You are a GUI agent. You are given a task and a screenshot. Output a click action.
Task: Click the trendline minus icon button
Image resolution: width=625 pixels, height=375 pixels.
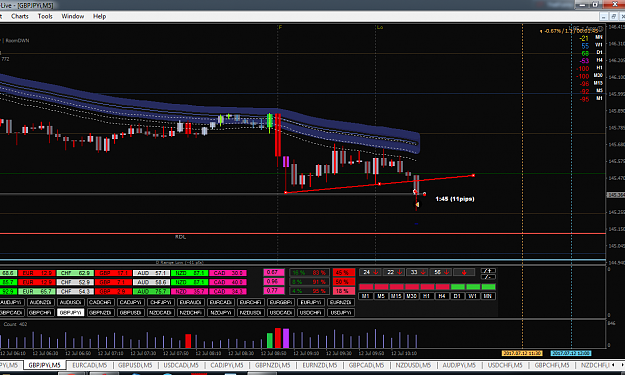pos(488,277)
